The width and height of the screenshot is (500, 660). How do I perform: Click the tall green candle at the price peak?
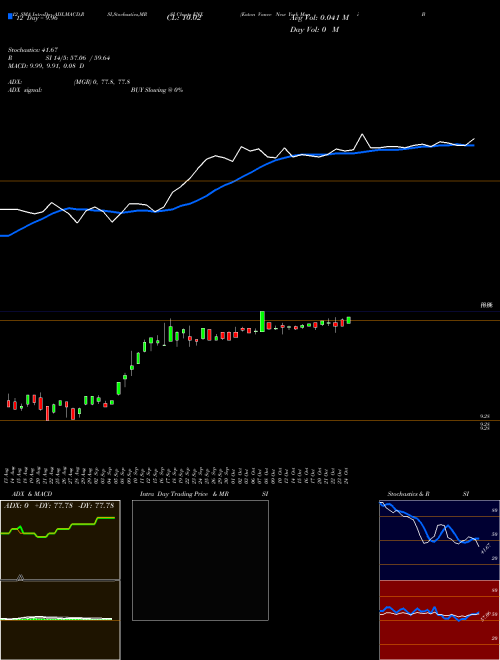tap(262, 321)
